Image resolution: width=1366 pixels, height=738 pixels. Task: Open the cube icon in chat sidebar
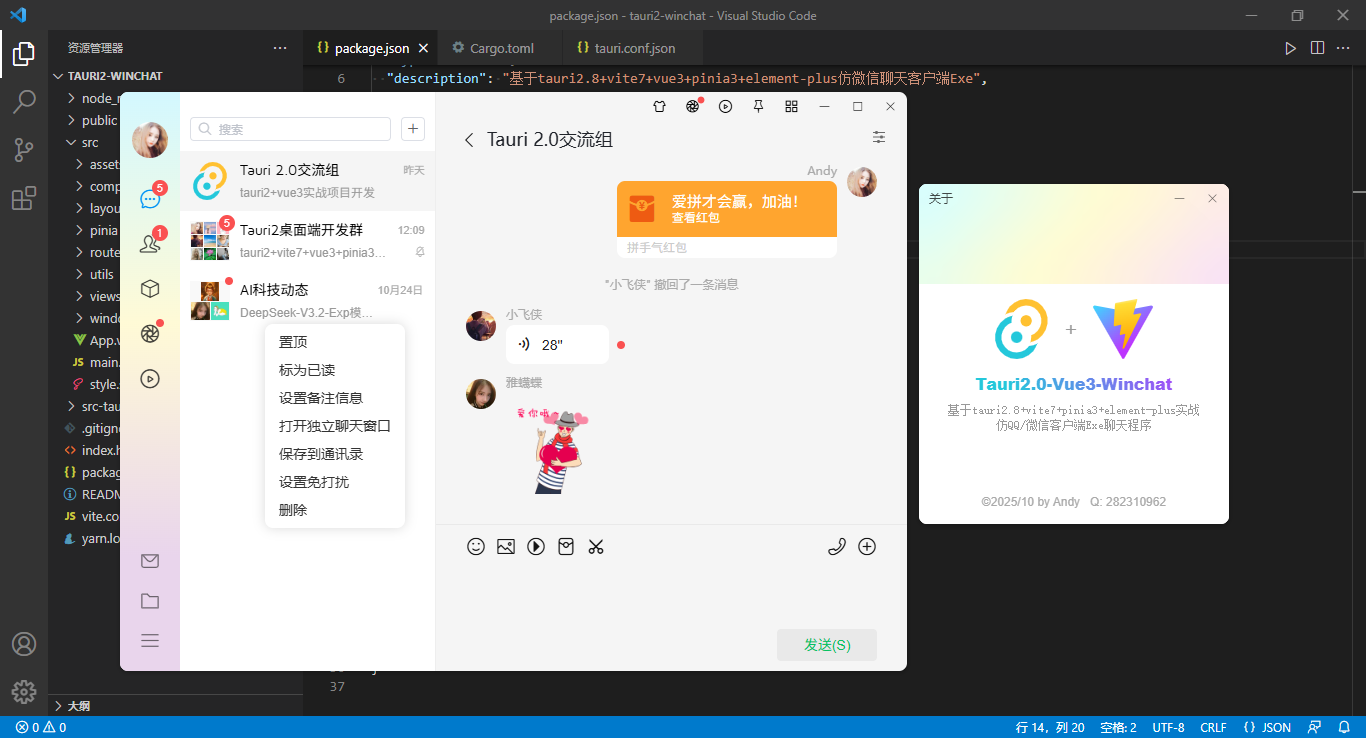pyautogui.click(x=150, y=288)
